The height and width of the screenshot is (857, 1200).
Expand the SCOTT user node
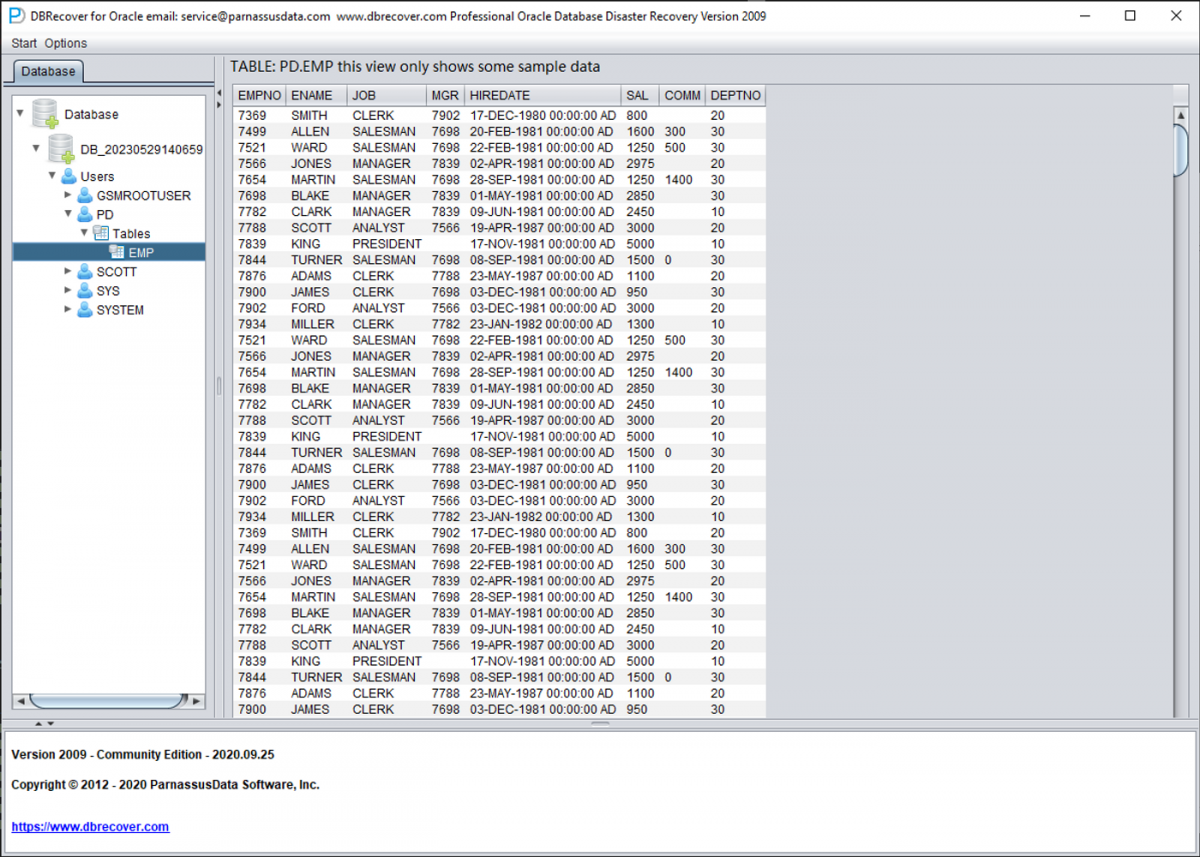point(68,271)
